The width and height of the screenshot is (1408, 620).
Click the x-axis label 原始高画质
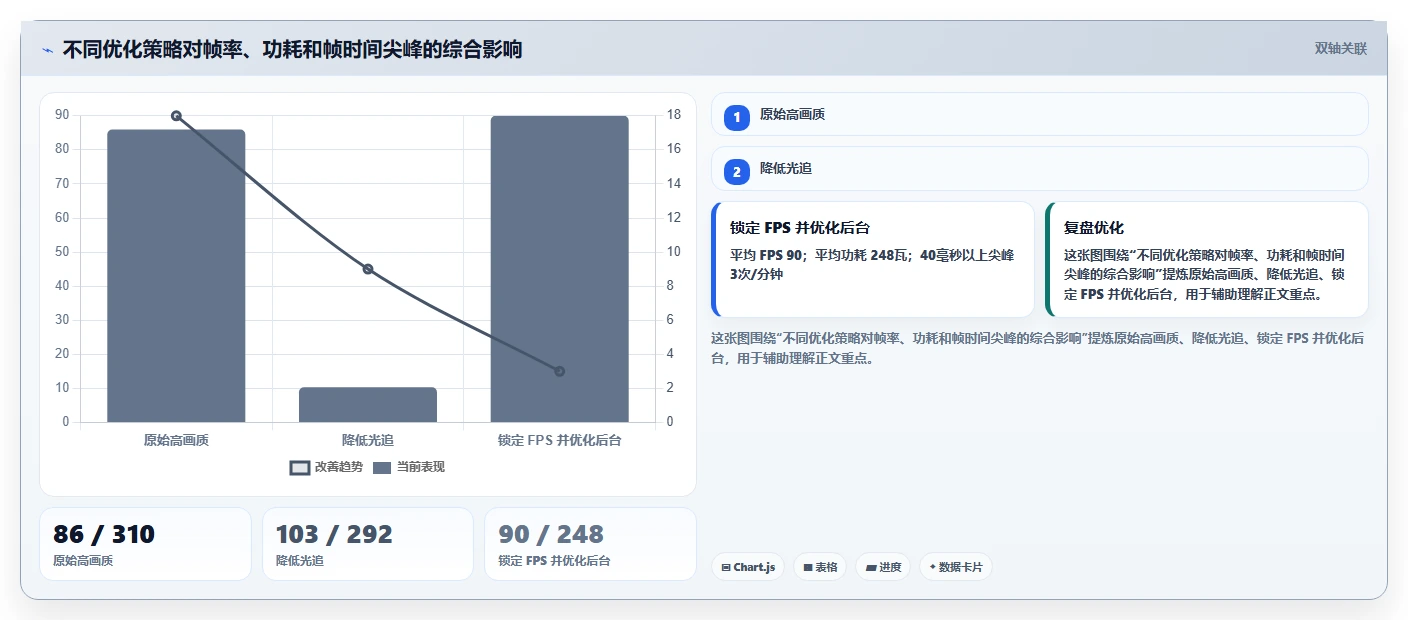click(x=176, y=440)
